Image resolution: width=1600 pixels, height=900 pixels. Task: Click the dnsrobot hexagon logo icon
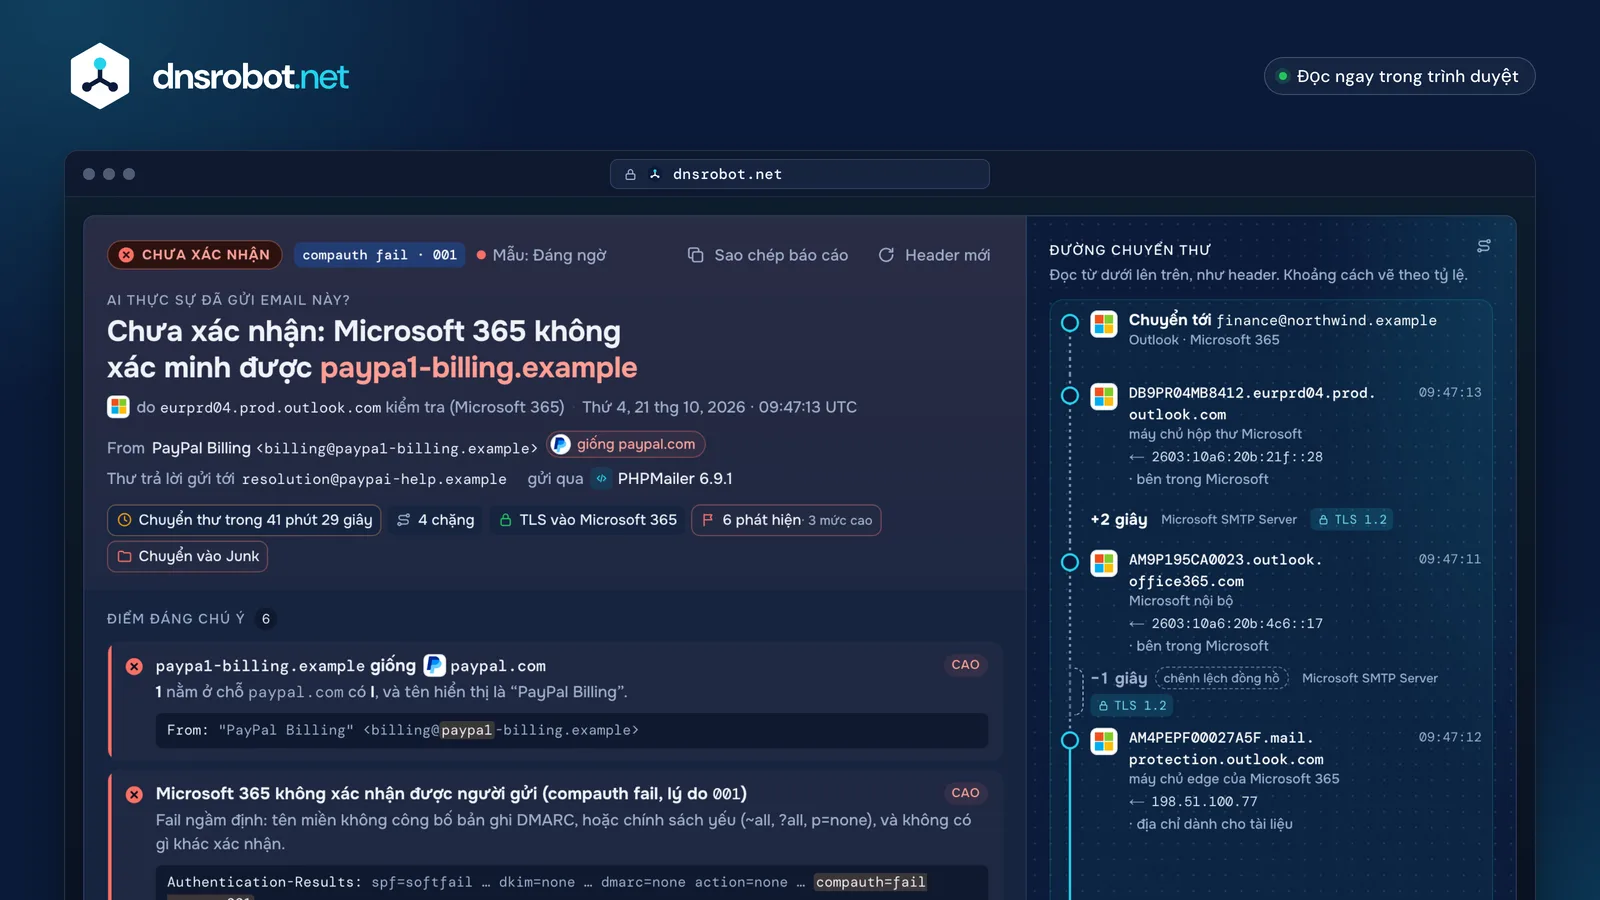[100, 76]
